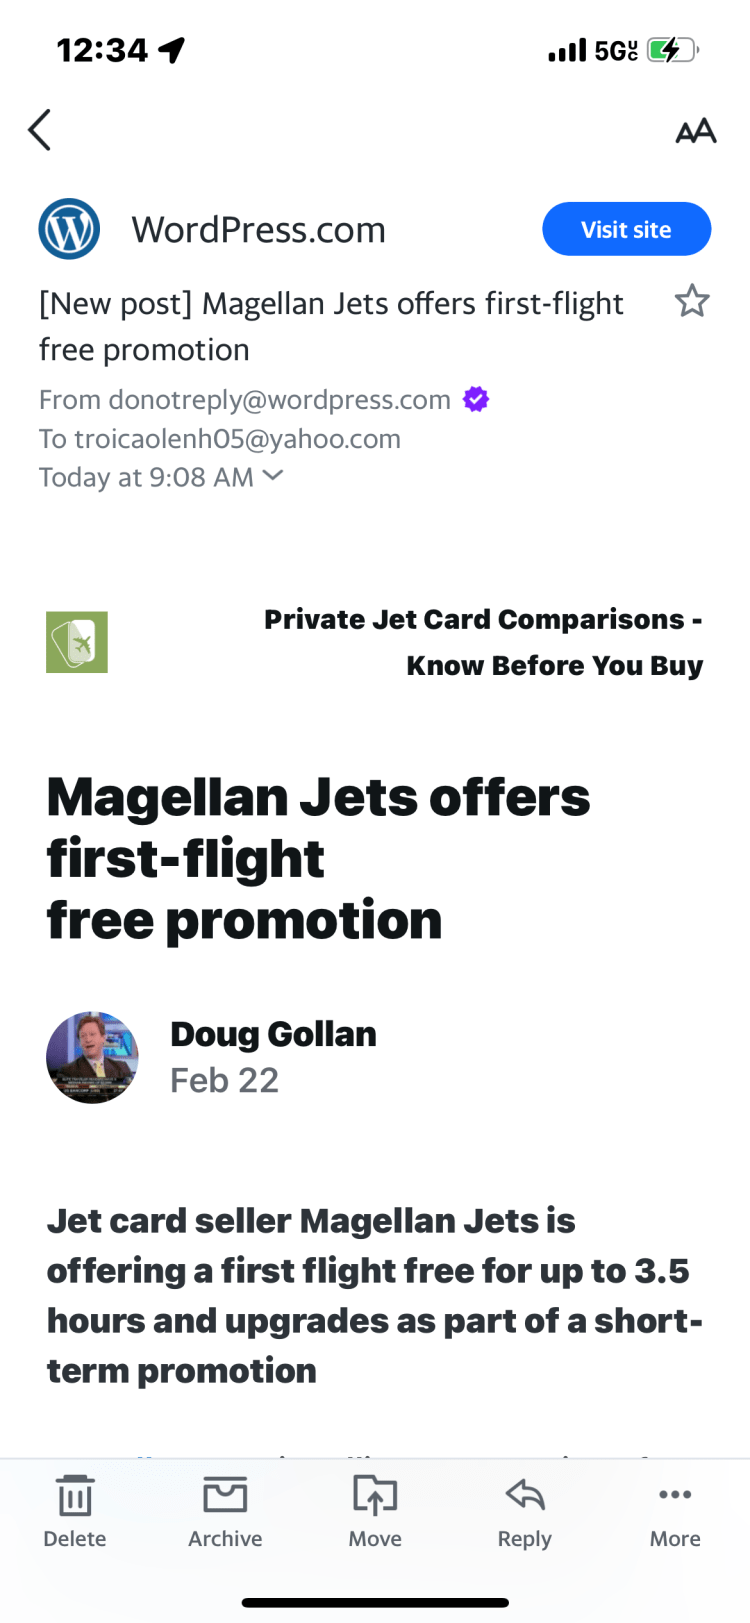Tap the author name Doug Gollan
Image resolution: width=750 pixels, height=1623 pixels.
[273, 1034]
